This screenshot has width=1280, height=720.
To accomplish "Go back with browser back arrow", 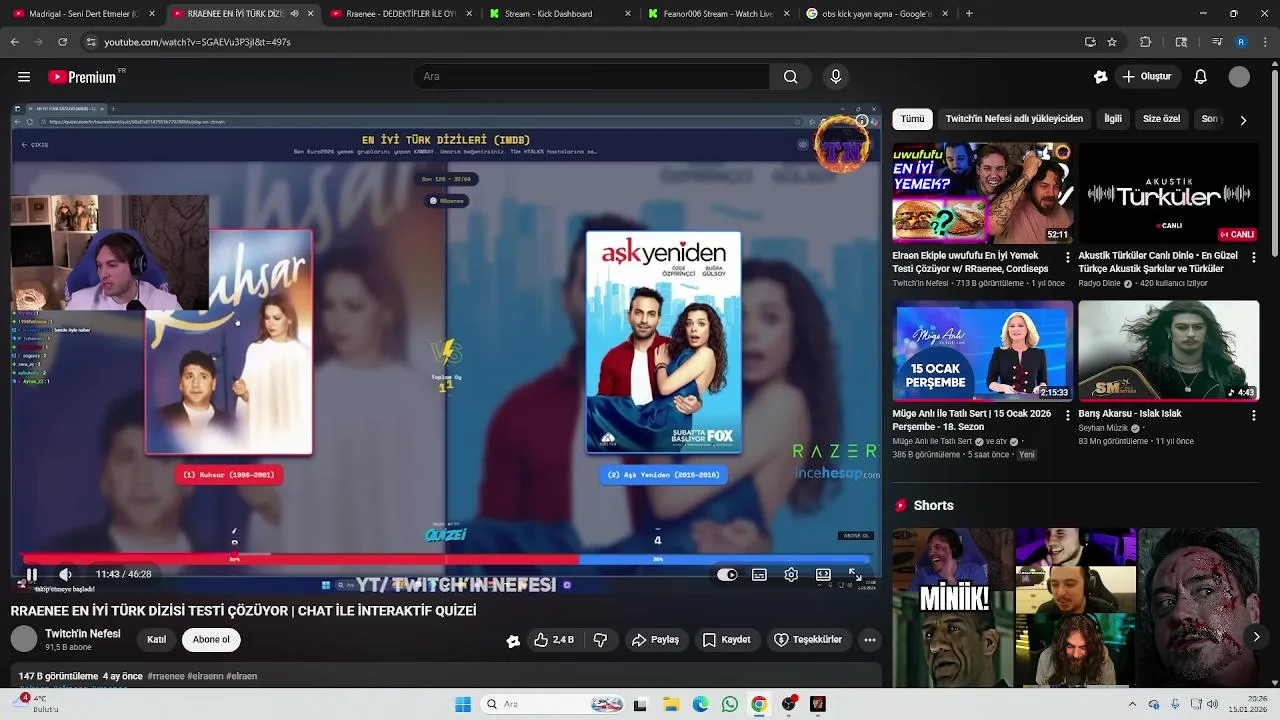I will click(14, 42).
